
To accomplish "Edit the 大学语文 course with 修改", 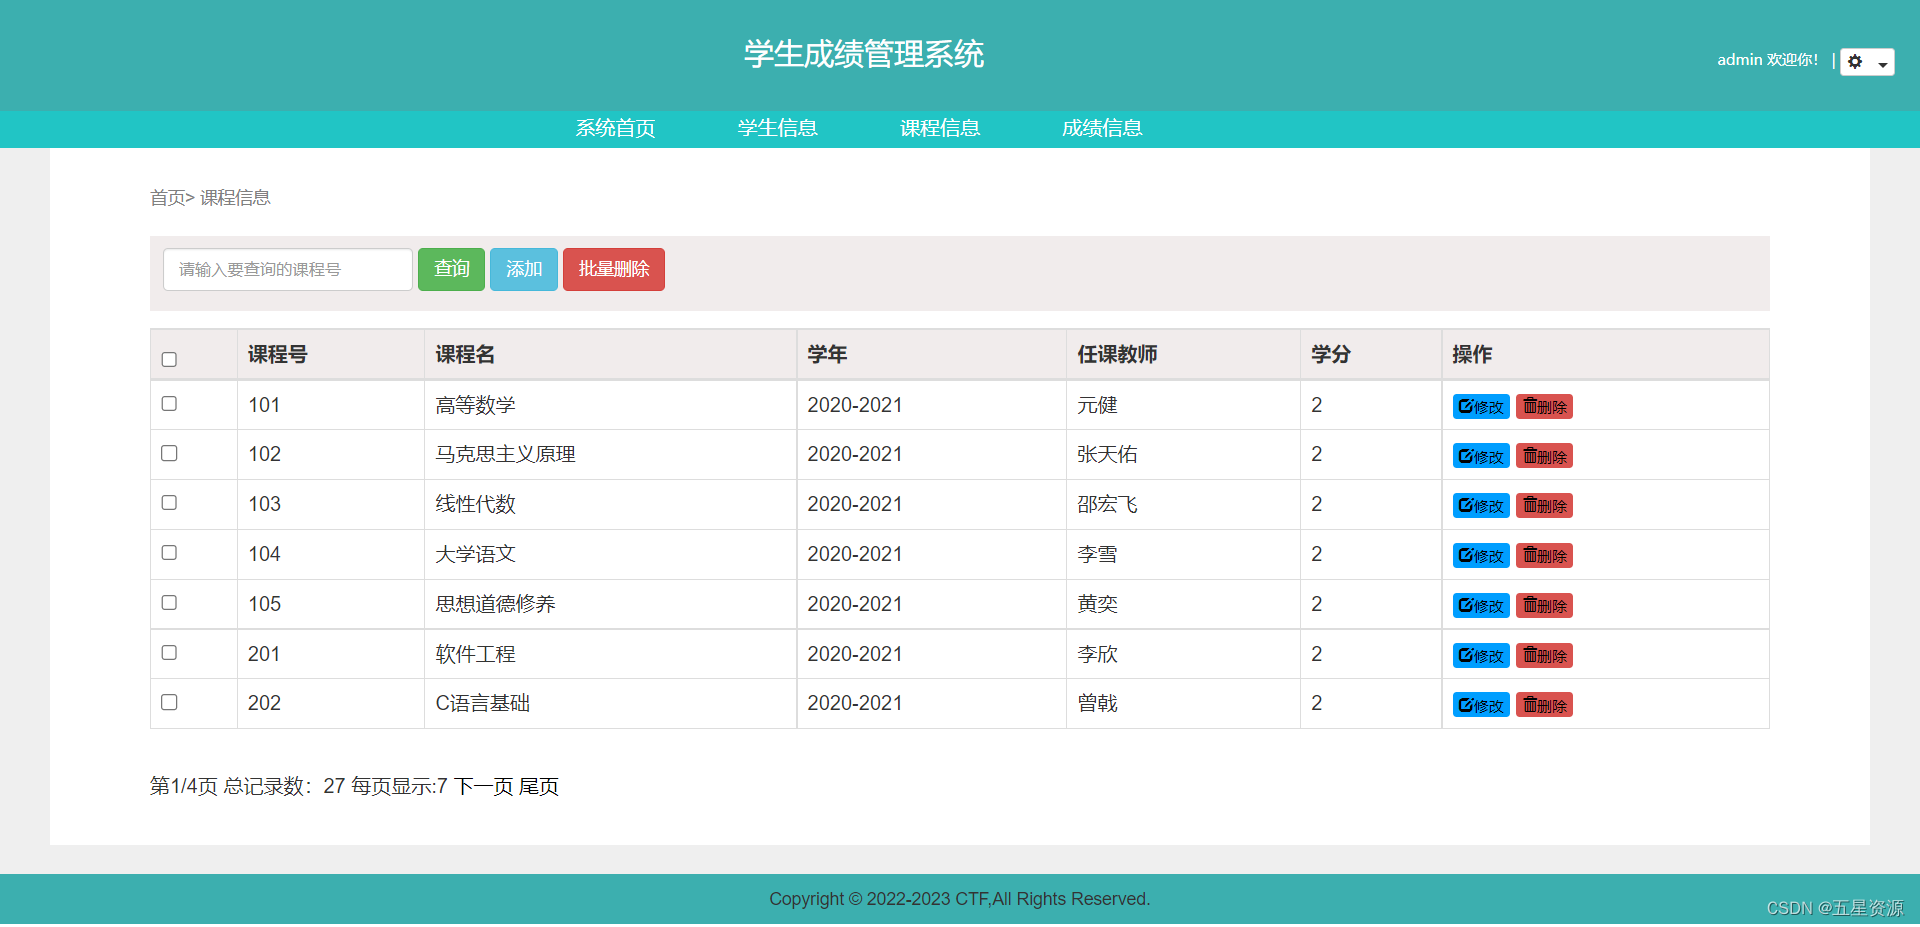I will coord(1481,556).
